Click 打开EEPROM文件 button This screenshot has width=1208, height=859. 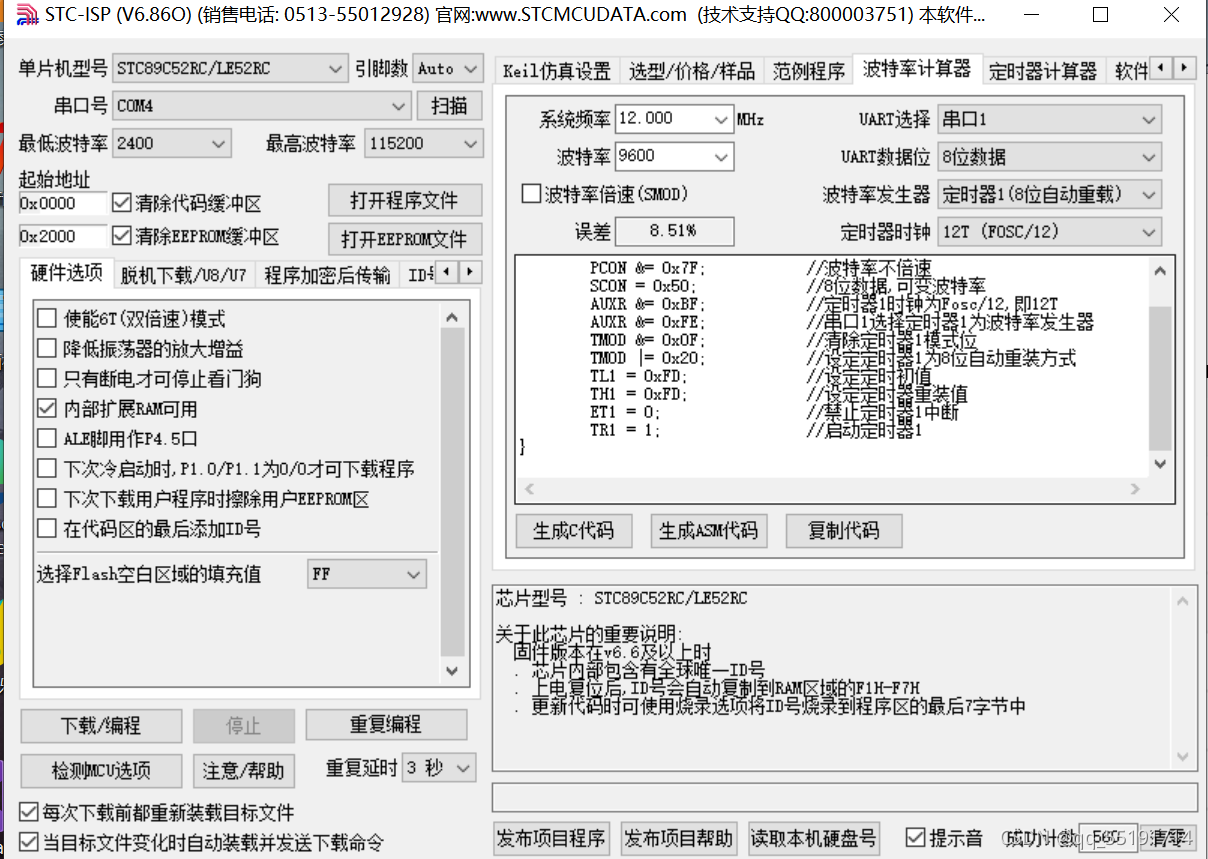click(405, 239)
